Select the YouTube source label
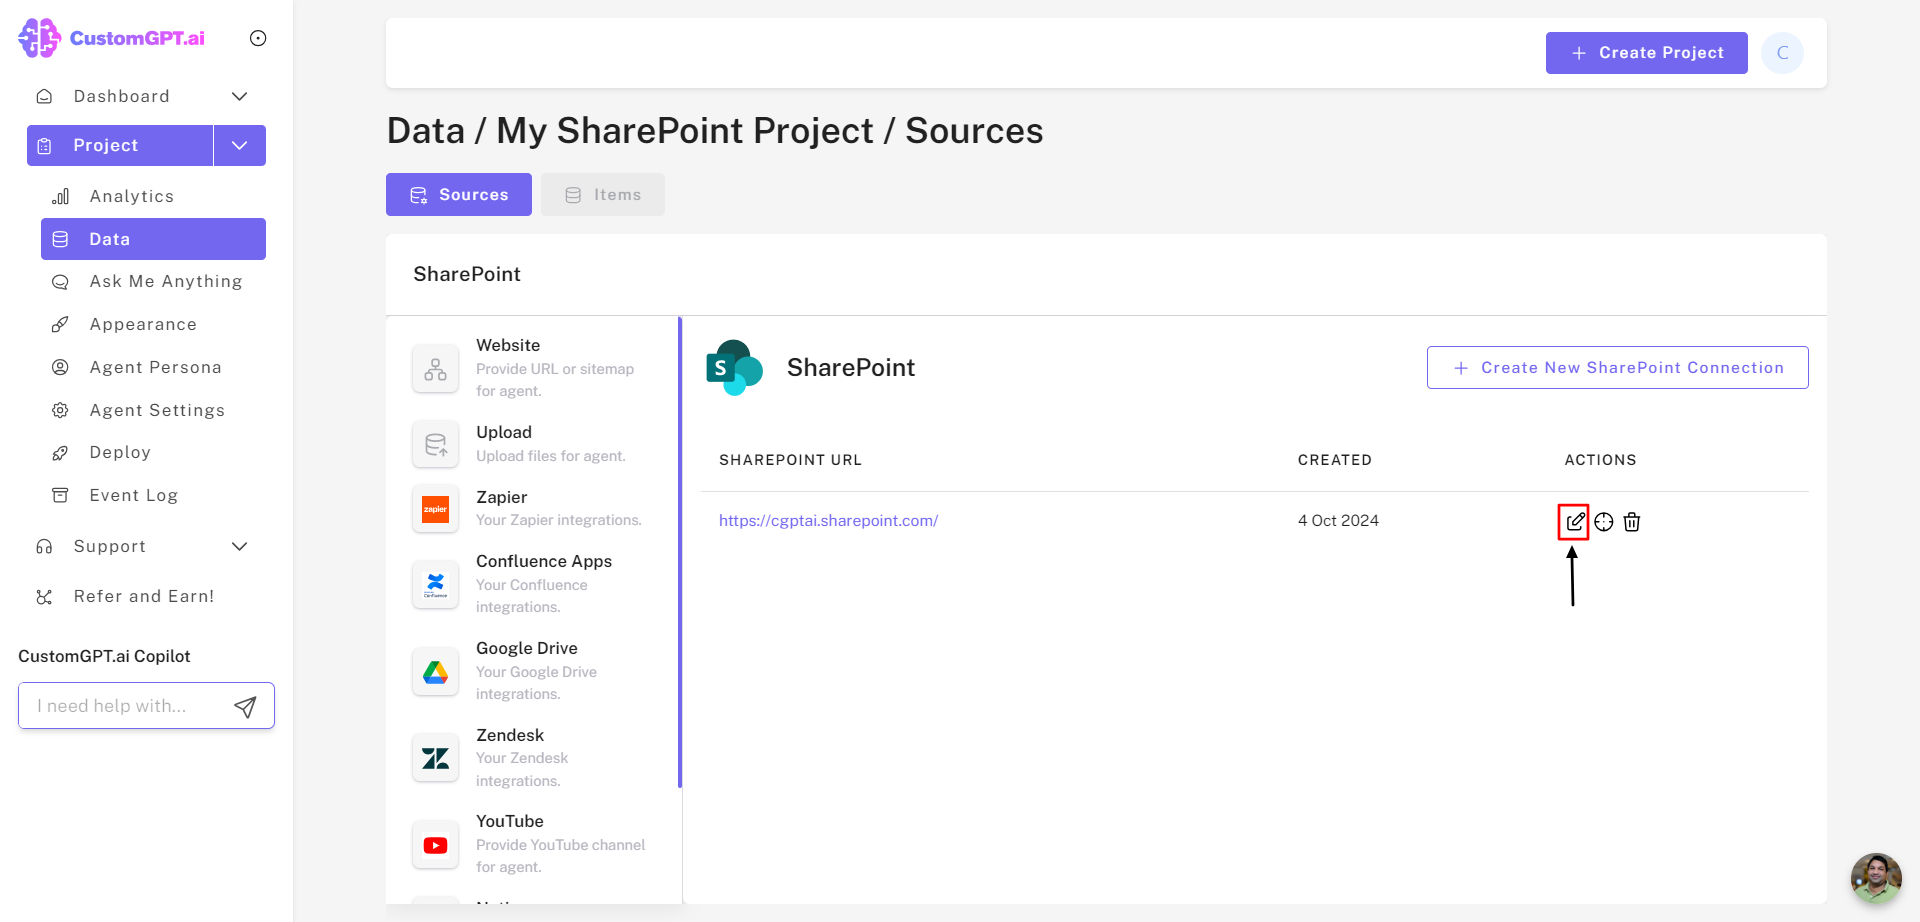Image resolution: width=1920 pixels, height=922 pixels. 510,821
